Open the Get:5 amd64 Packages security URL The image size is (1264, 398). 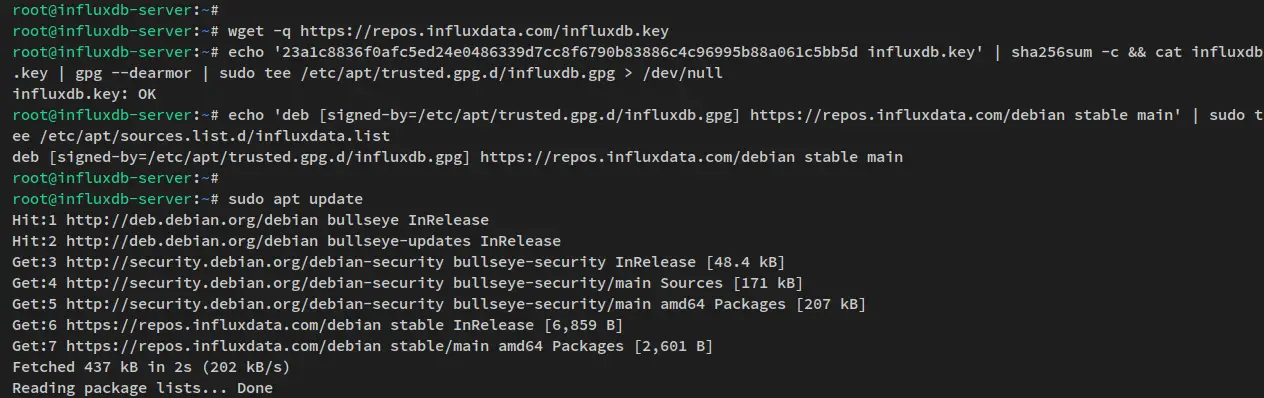pyautogui.click(x=426, y=304)
